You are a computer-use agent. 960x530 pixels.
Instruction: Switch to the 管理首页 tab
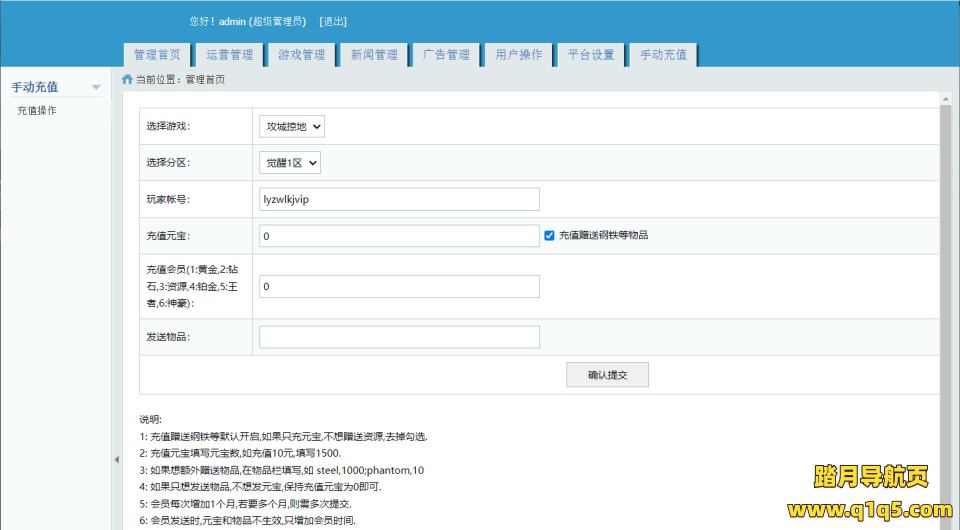tap(157, 55)
